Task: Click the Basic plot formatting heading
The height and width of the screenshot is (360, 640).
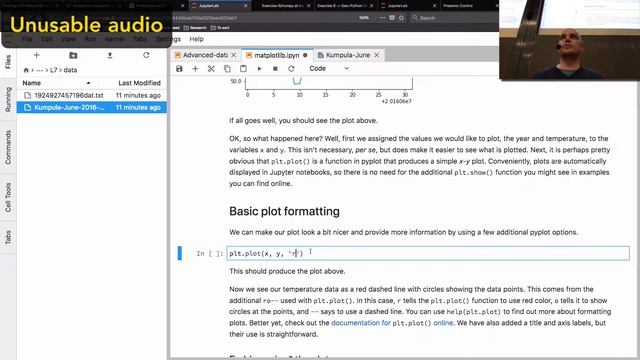Action: pos(284,211)
